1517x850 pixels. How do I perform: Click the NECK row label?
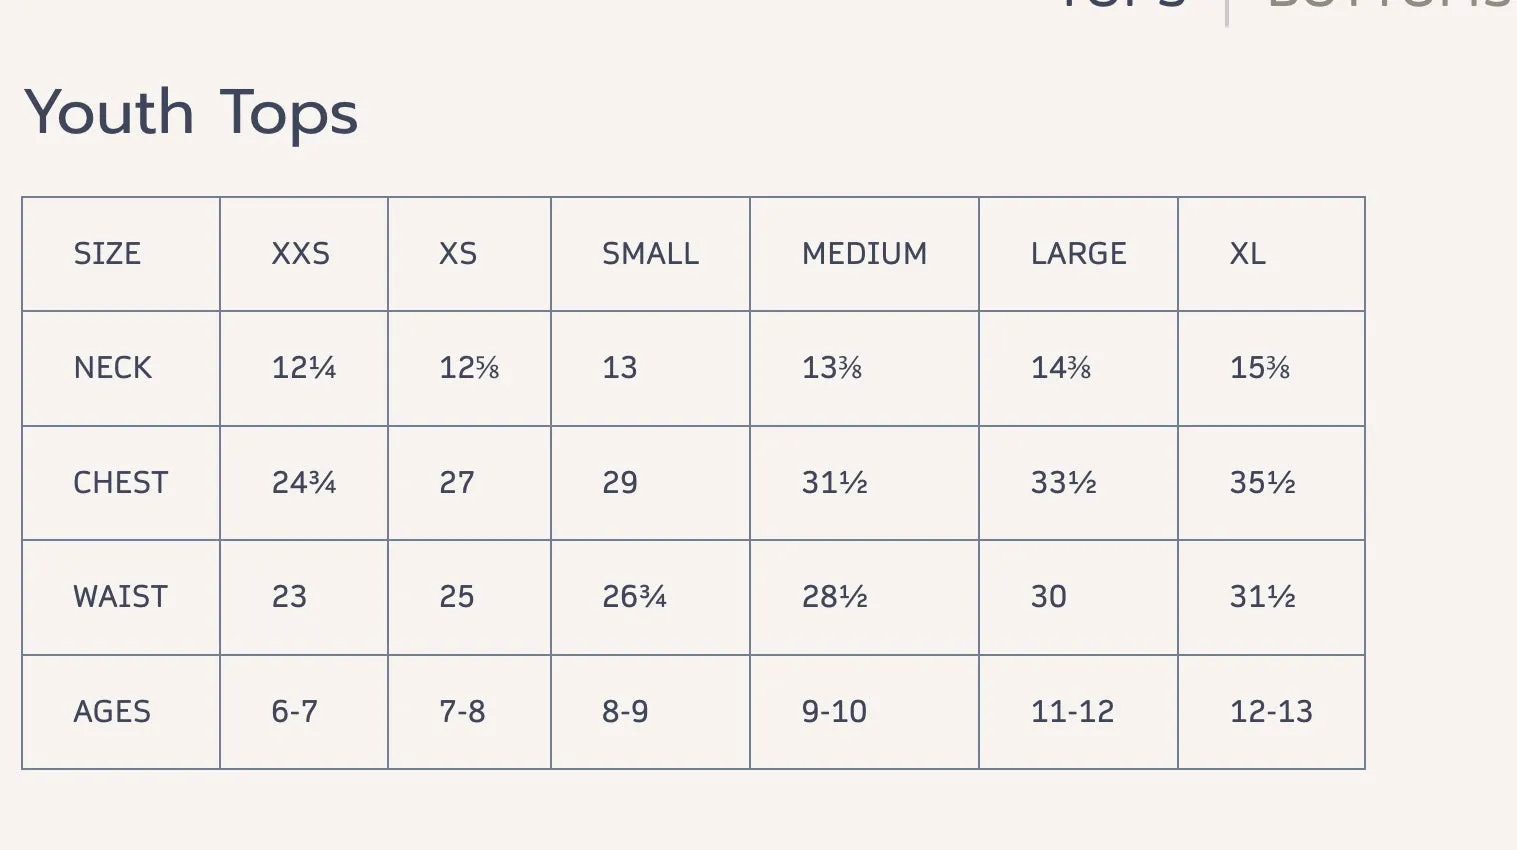click(x=113, y=368)
